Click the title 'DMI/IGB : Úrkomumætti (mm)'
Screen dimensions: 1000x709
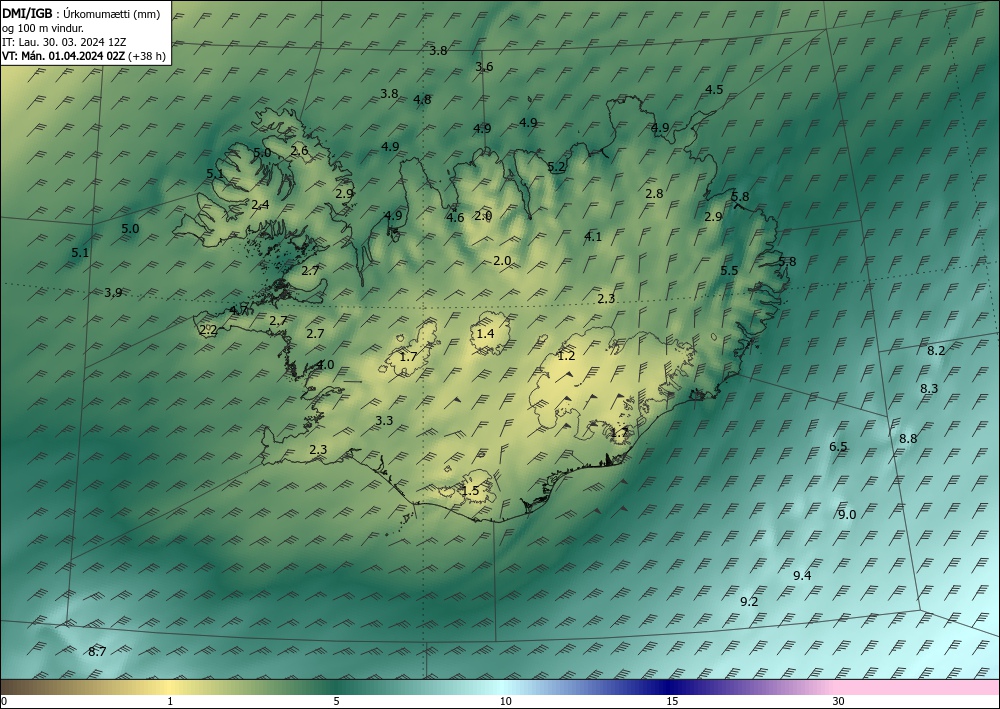pos(81,14)
